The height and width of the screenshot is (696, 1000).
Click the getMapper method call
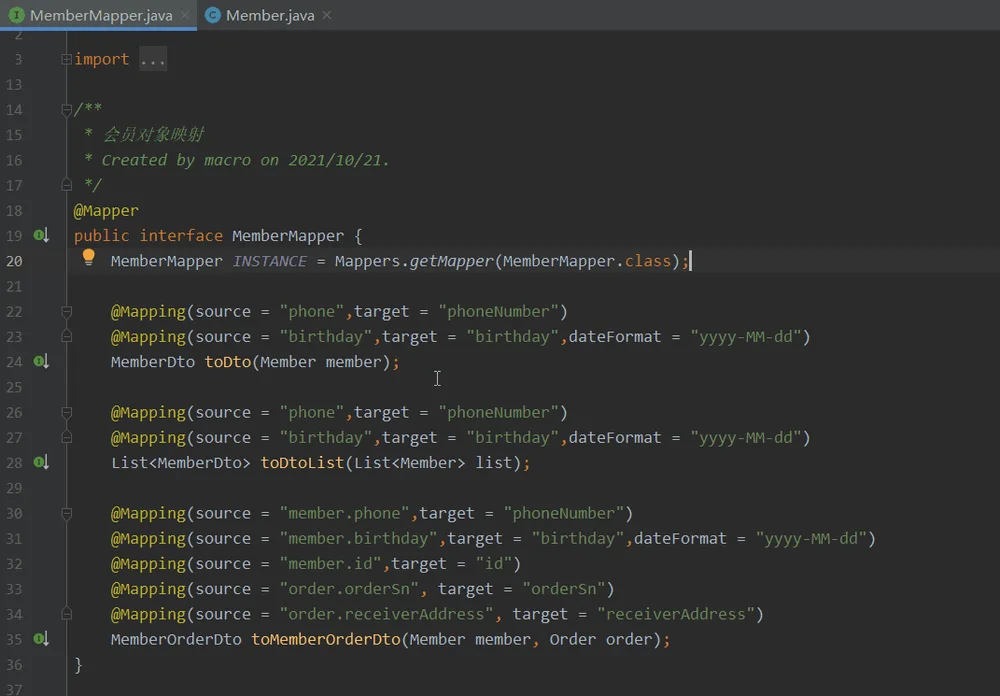click(x=452, y=261)
